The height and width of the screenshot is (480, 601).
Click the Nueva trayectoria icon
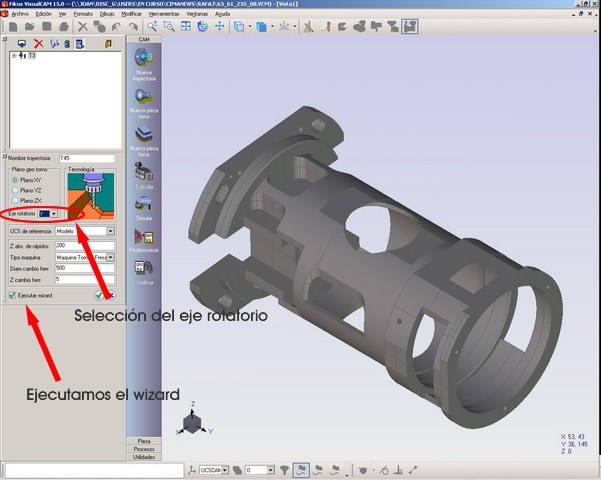(x=143, y=59)
